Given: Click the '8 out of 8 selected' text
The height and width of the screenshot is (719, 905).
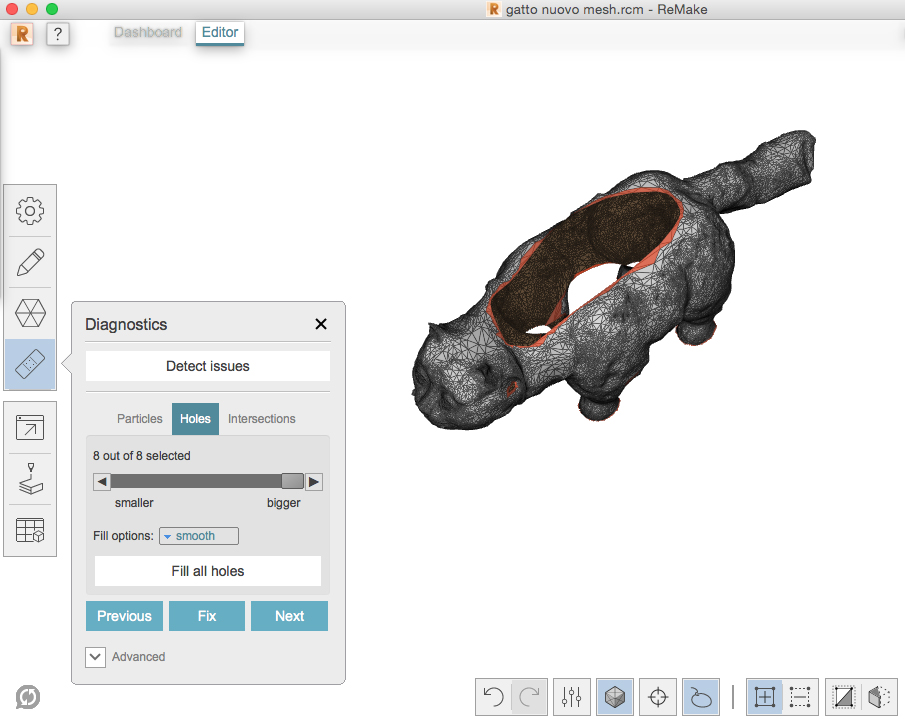Looking at the screenshot, I should click(142, 456).
